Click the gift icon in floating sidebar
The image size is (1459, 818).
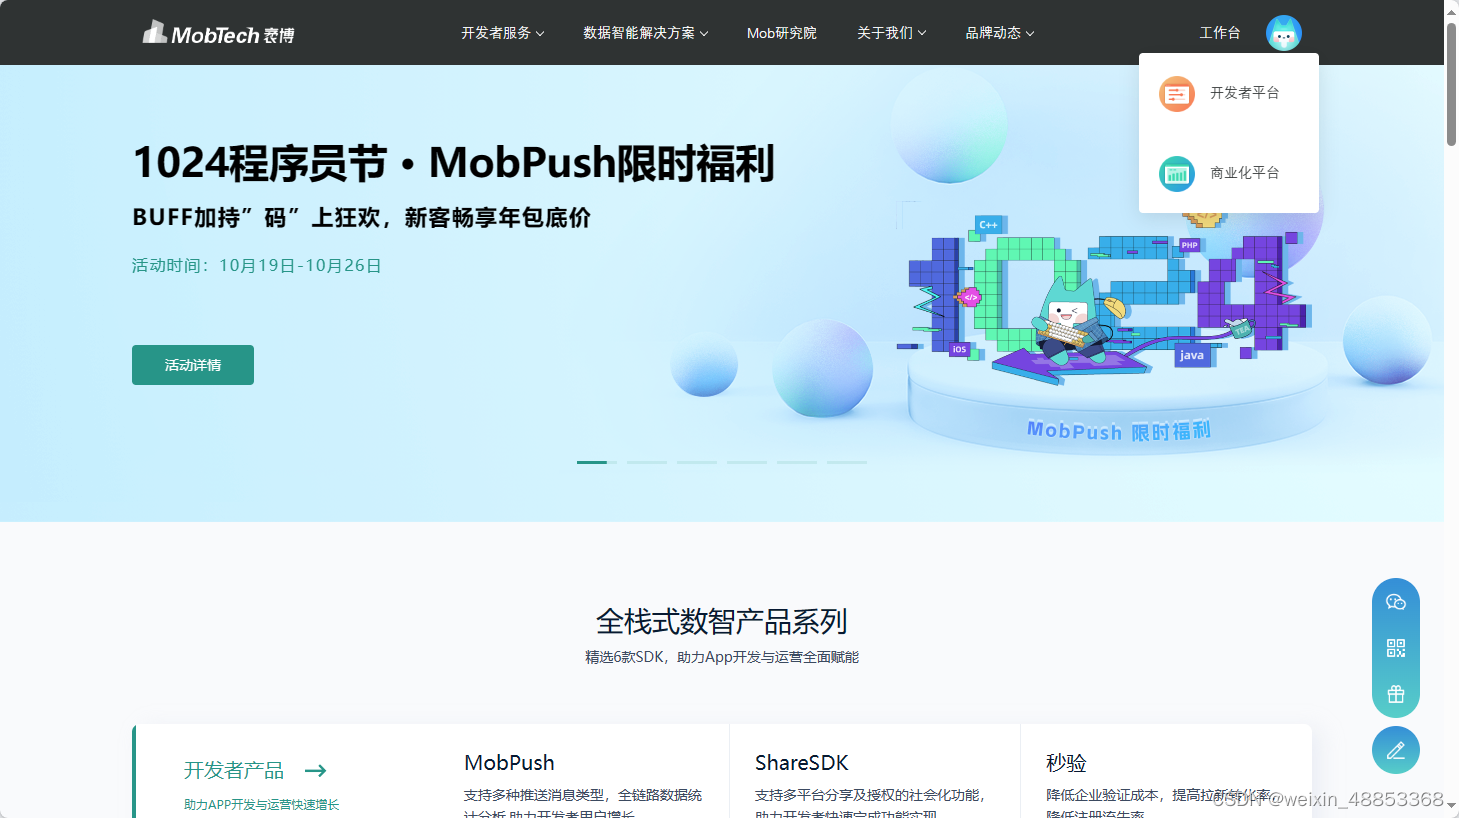[1396, 694]
